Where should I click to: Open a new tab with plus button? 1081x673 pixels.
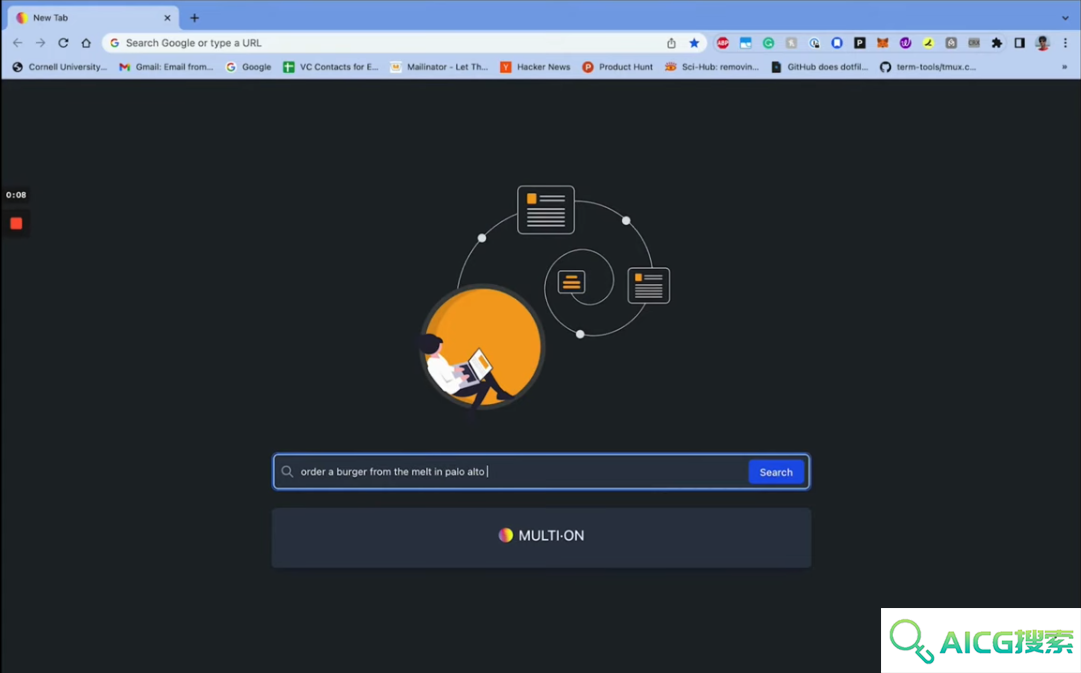click(194, 18)
